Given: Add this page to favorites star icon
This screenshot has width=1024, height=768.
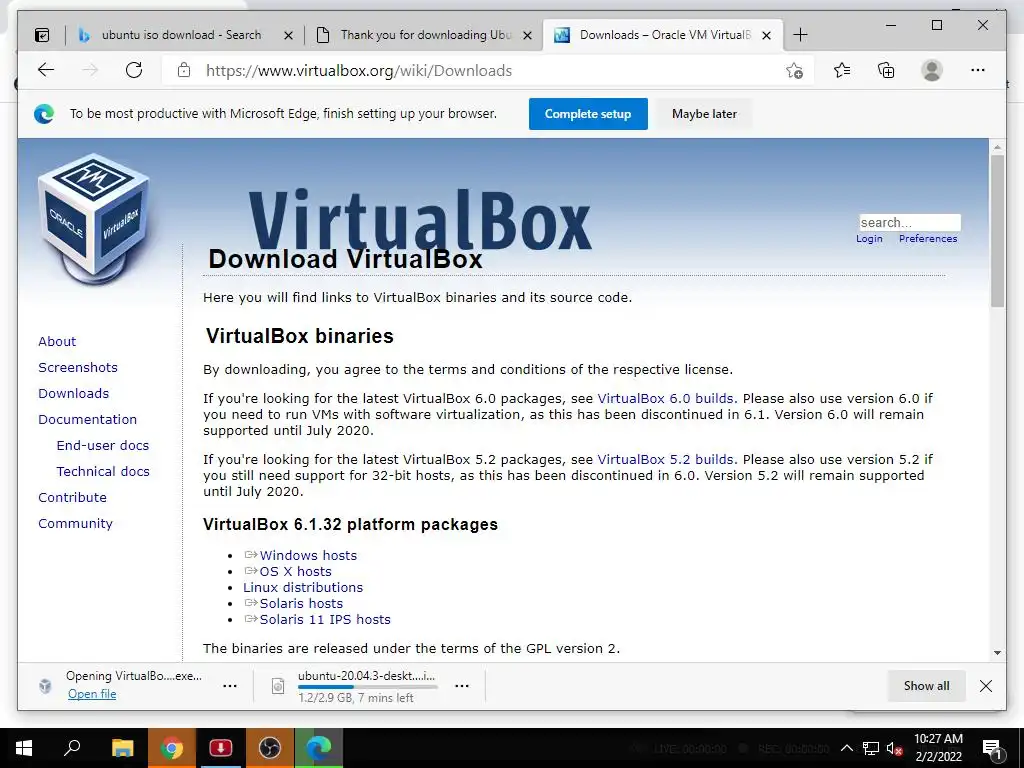Looking at the screenshot, I should click(794, 71).
